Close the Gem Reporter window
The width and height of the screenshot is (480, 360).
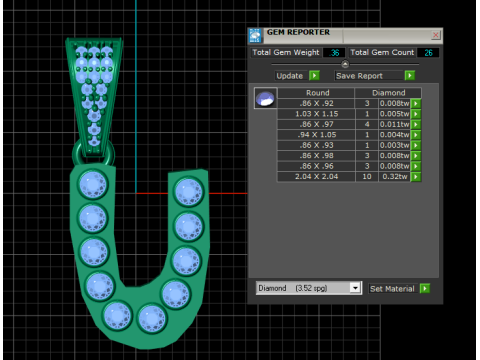click(435, 35)
